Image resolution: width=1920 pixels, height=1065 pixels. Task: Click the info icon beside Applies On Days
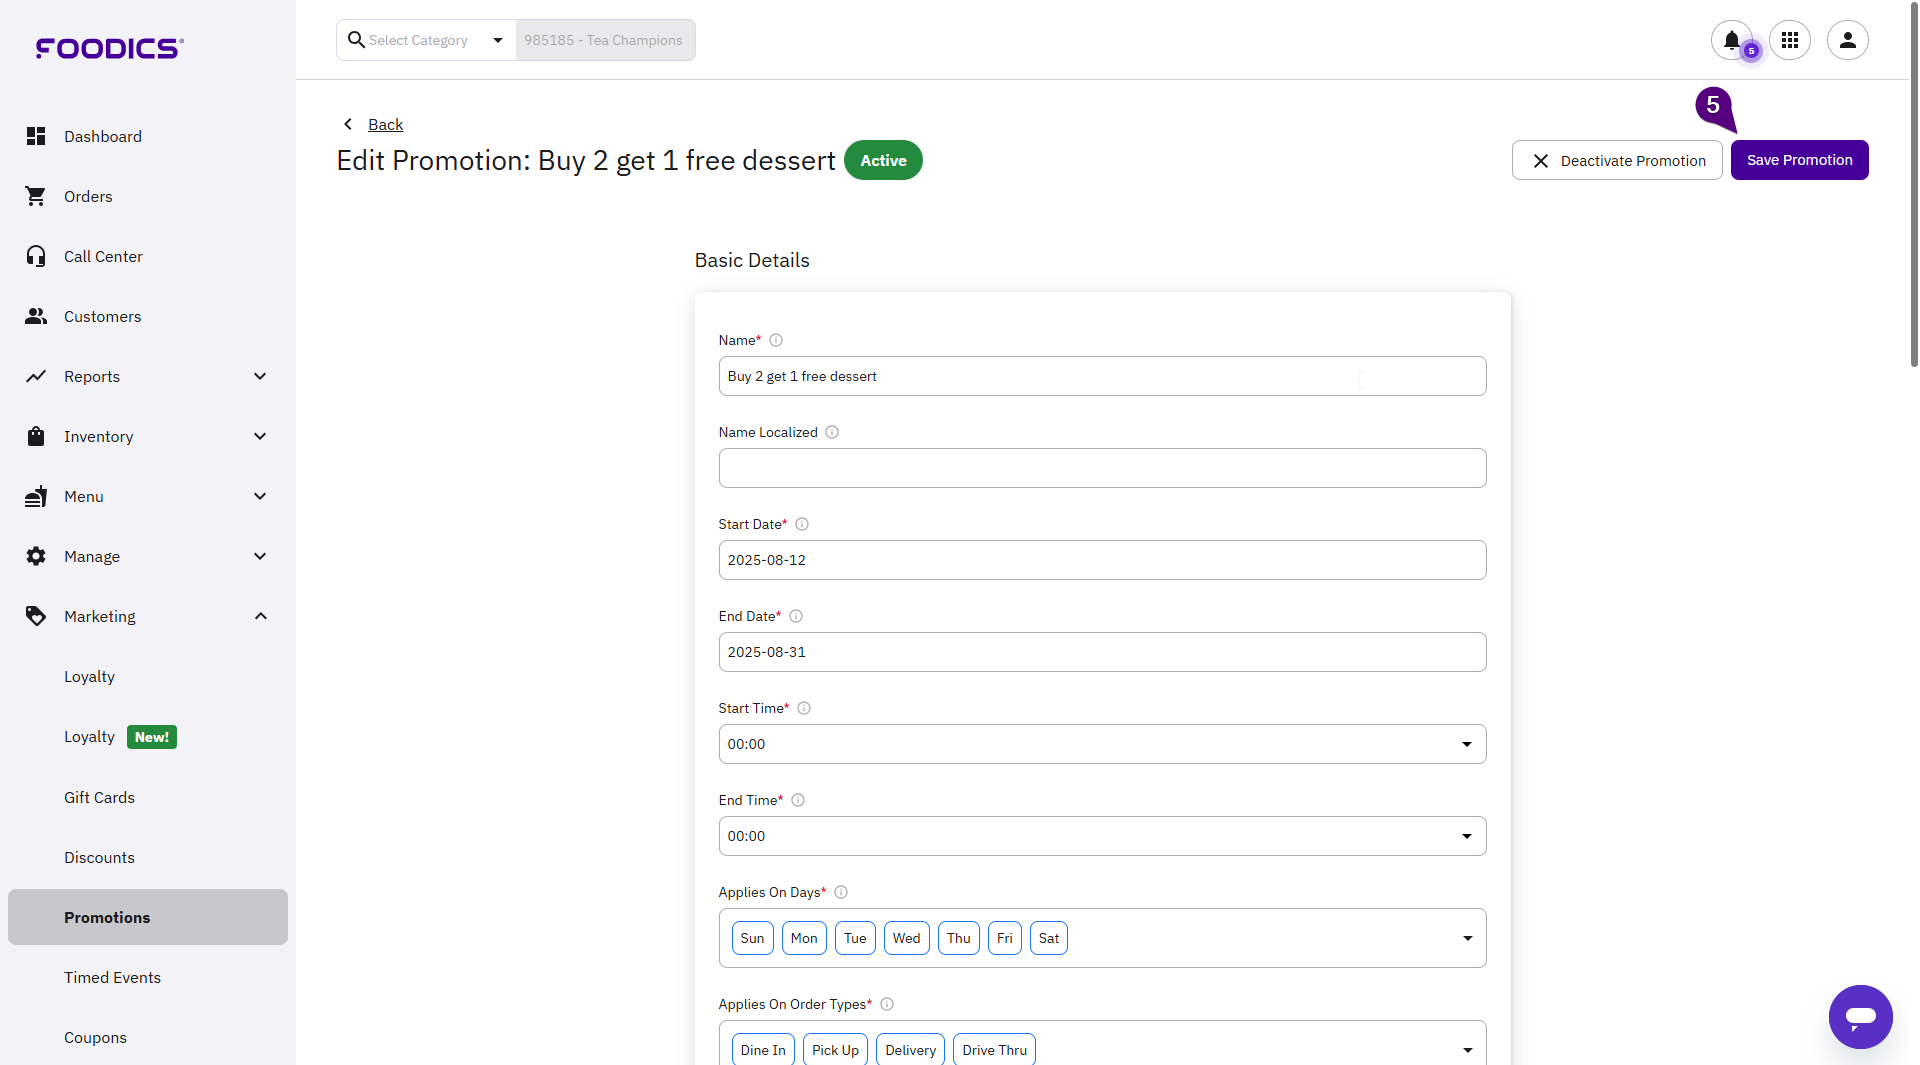[841, 892]
